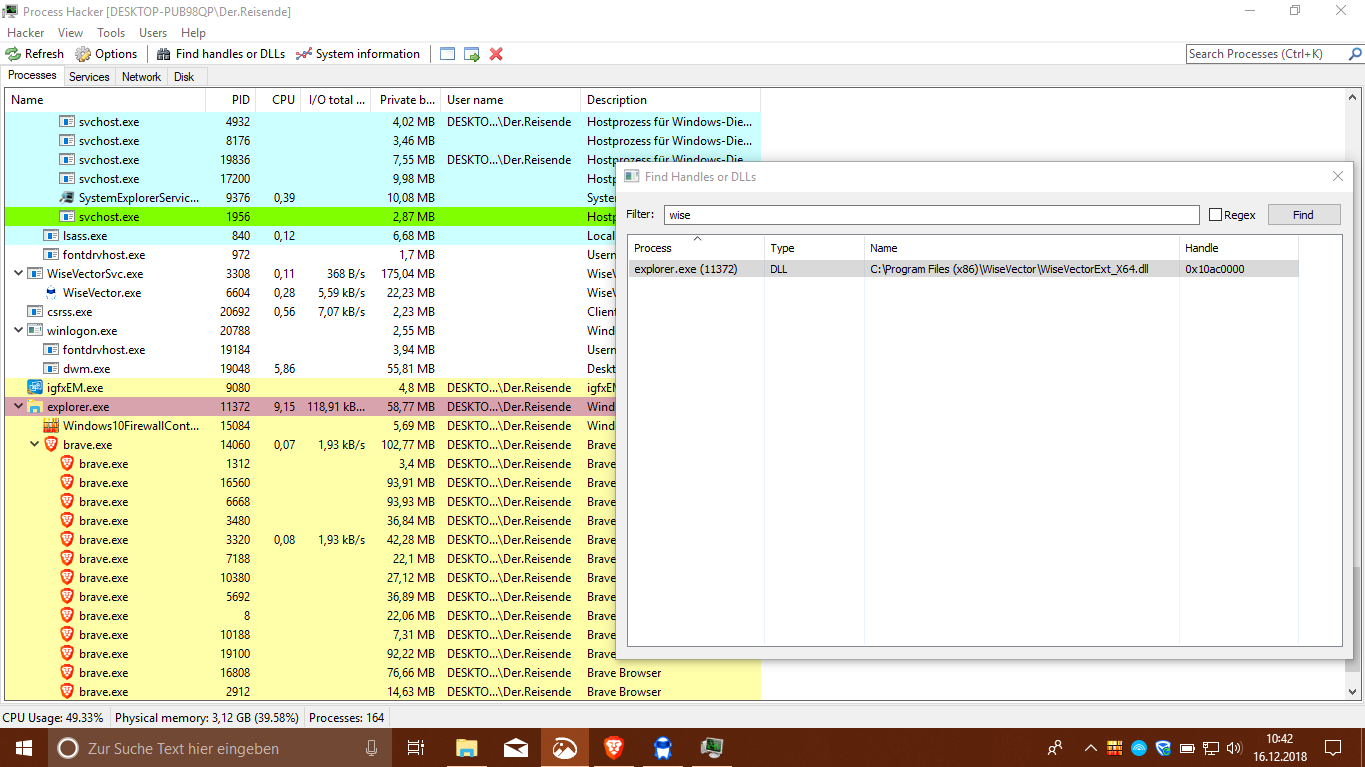
Task: Collapse the WiseVectorSvc.exe tree node
Action: pos(19,274)
